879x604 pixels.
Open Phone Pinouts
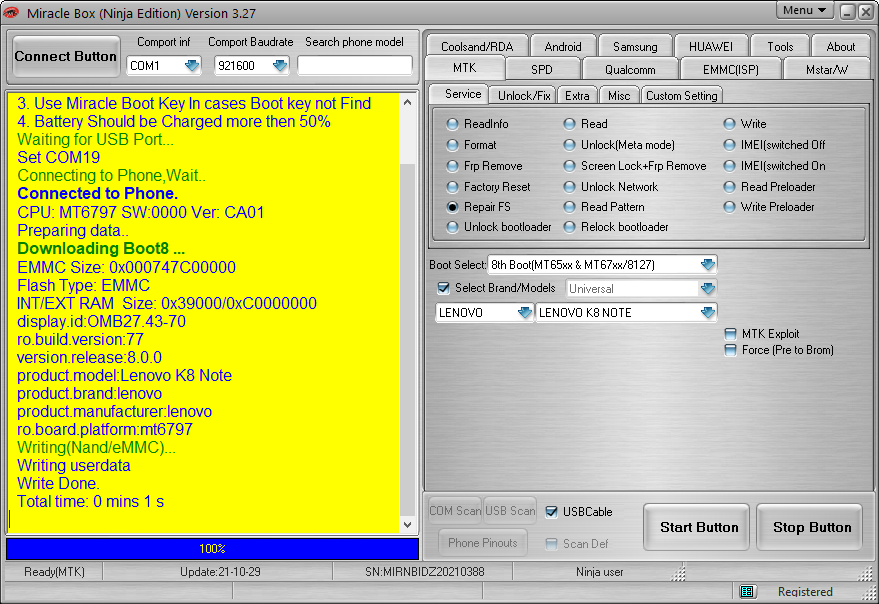[x=483, y=542]
